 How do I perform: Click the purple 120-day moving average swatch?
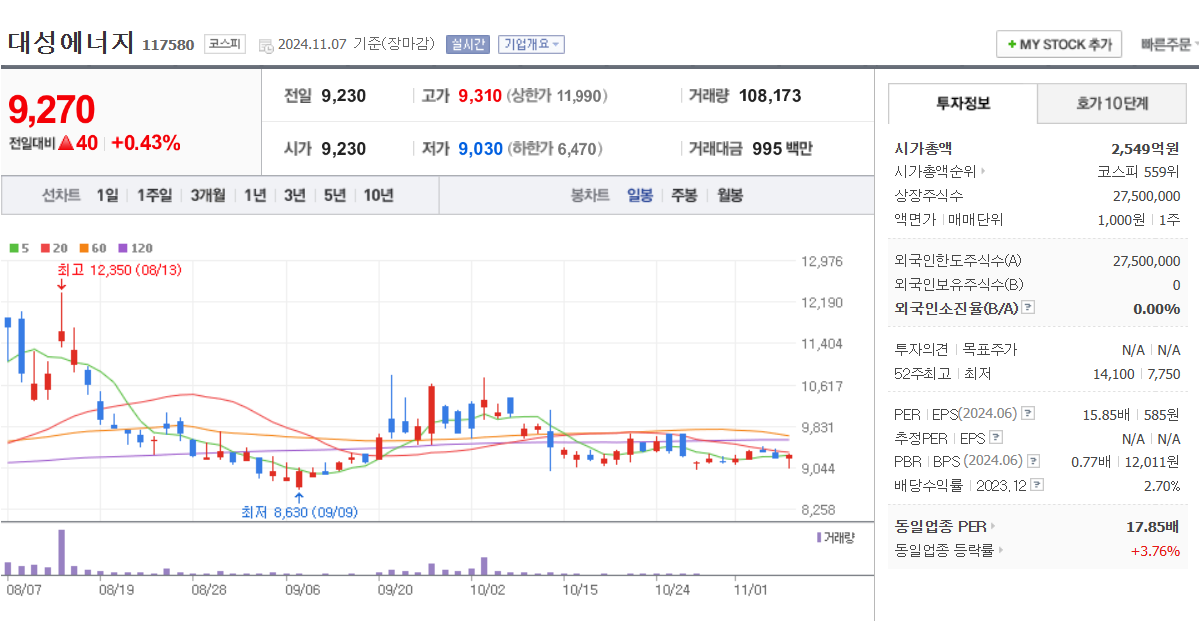122,248
